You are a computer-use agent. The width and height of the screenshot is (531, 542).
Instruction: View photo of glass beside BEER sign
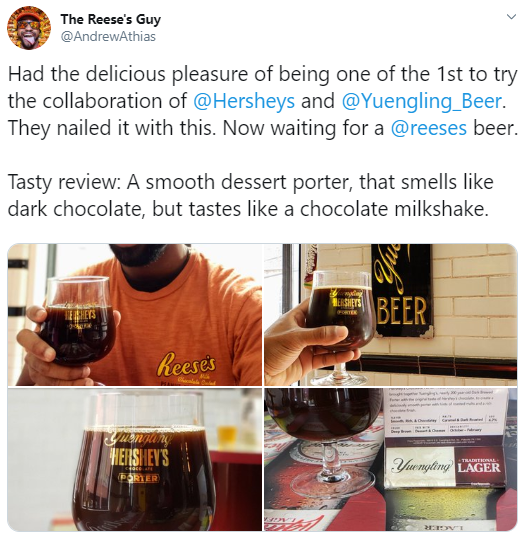(x=391, y=315)
